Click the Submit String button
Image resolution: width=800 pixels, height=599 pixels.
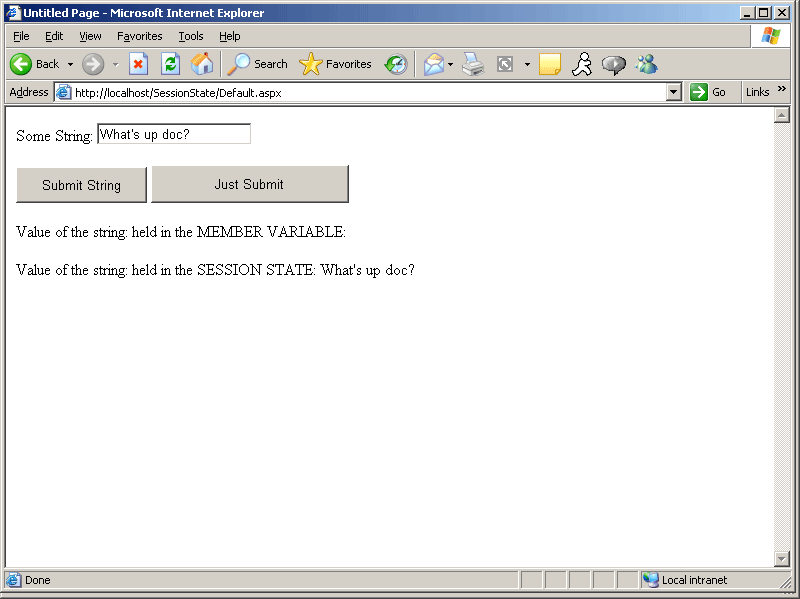pos(81,185)
